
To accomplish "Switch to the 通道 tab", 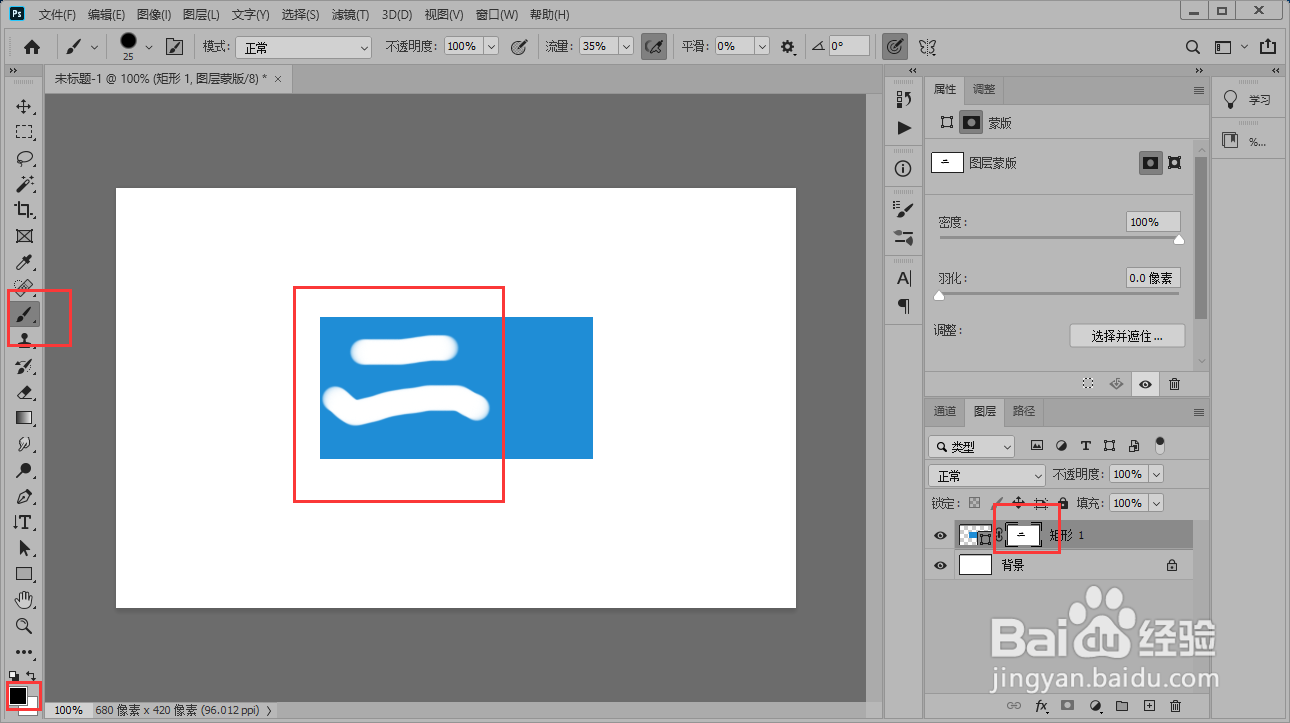I will [945, 411].
